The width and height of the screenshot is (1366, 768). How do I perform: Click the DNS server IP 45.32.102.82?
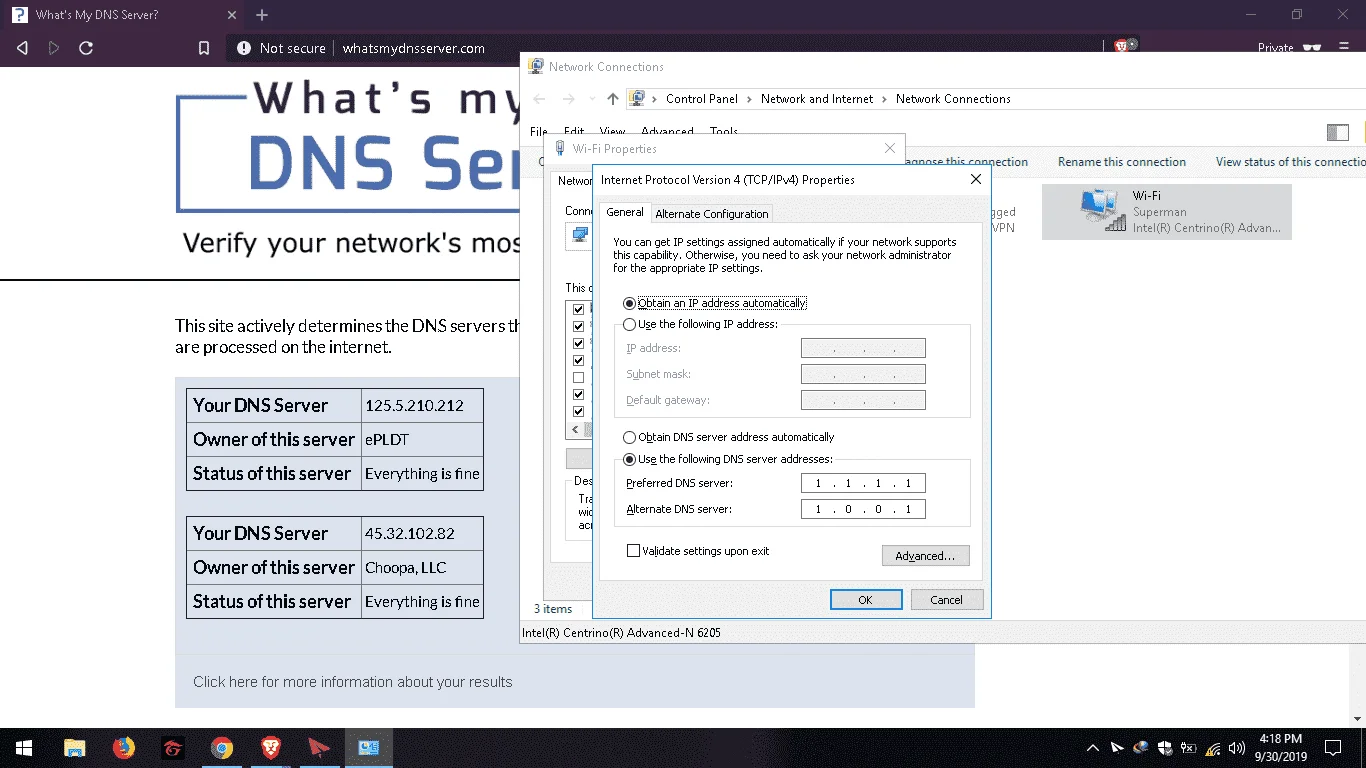tap(410, 533)
